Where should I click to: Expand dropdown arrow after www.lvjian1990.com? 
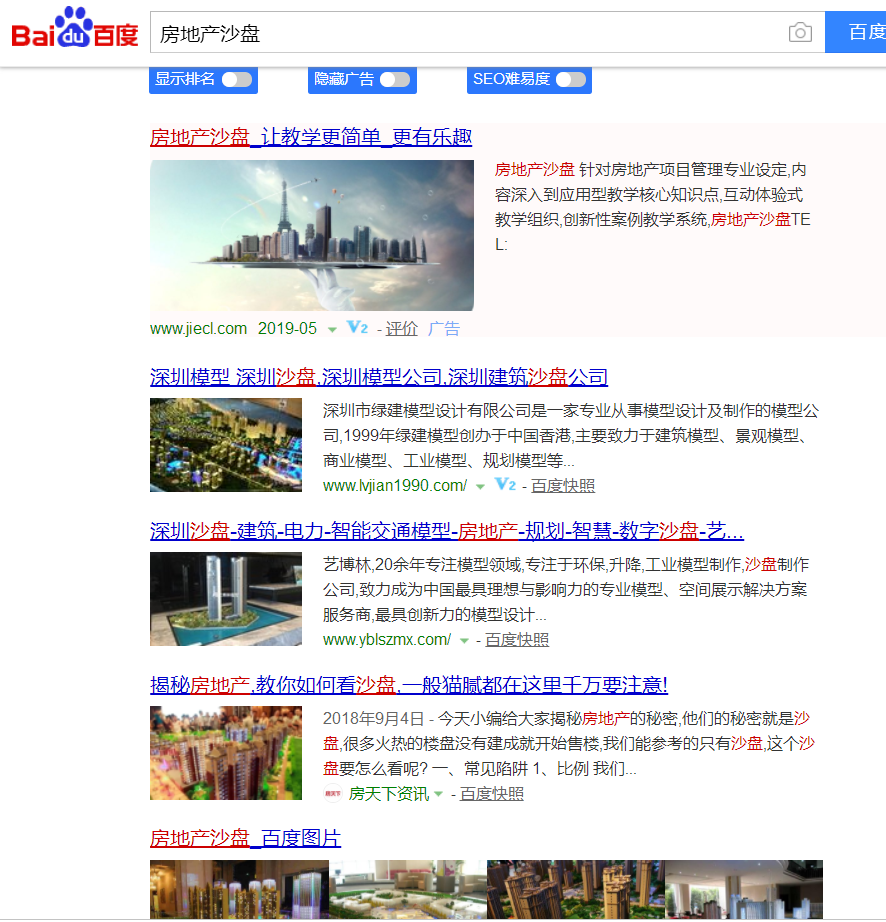[x=480, y=487]
